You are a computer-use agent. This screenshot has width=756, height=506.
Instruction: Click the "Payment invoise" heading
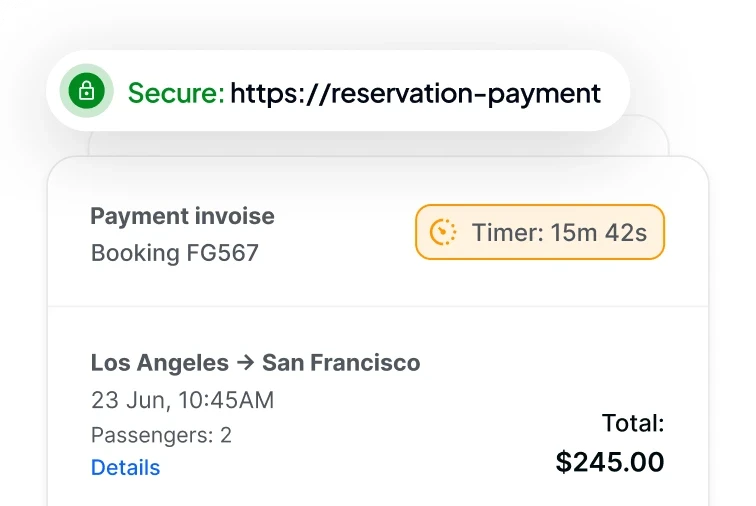click(182, 216)
